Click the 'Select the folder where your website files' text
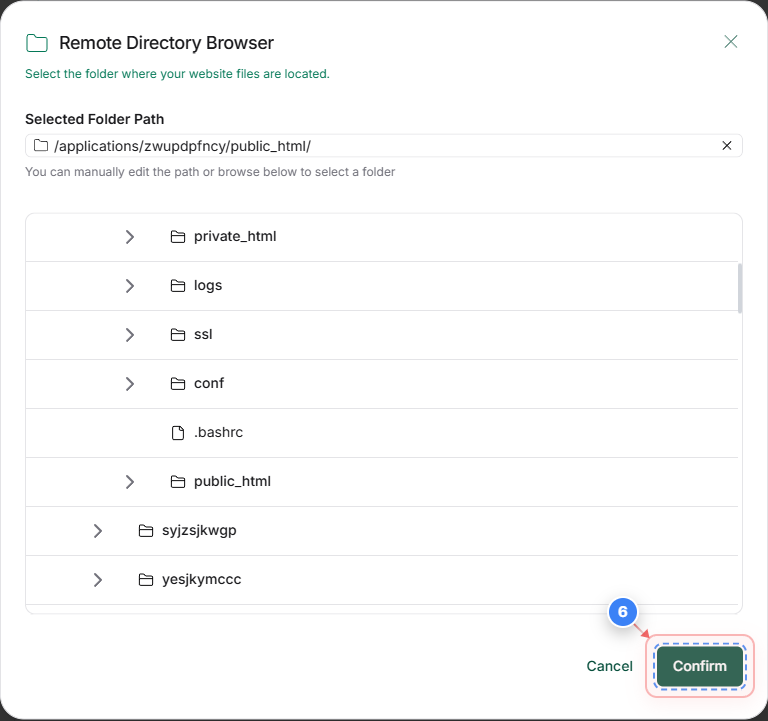 pos(177,74)
